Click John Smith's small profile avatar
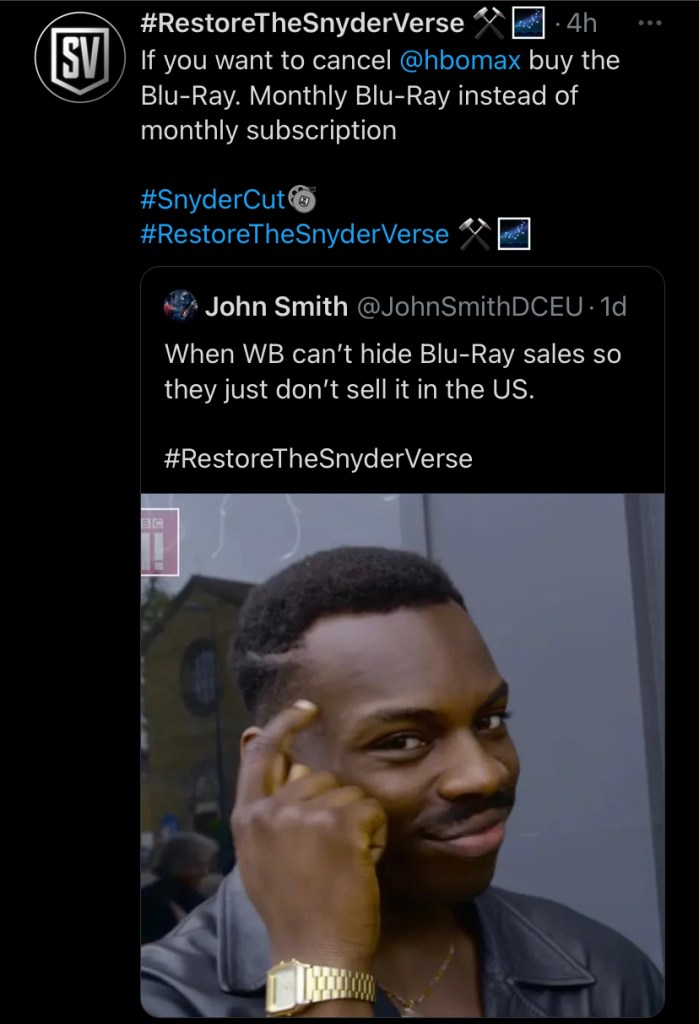 pos(180,306)
